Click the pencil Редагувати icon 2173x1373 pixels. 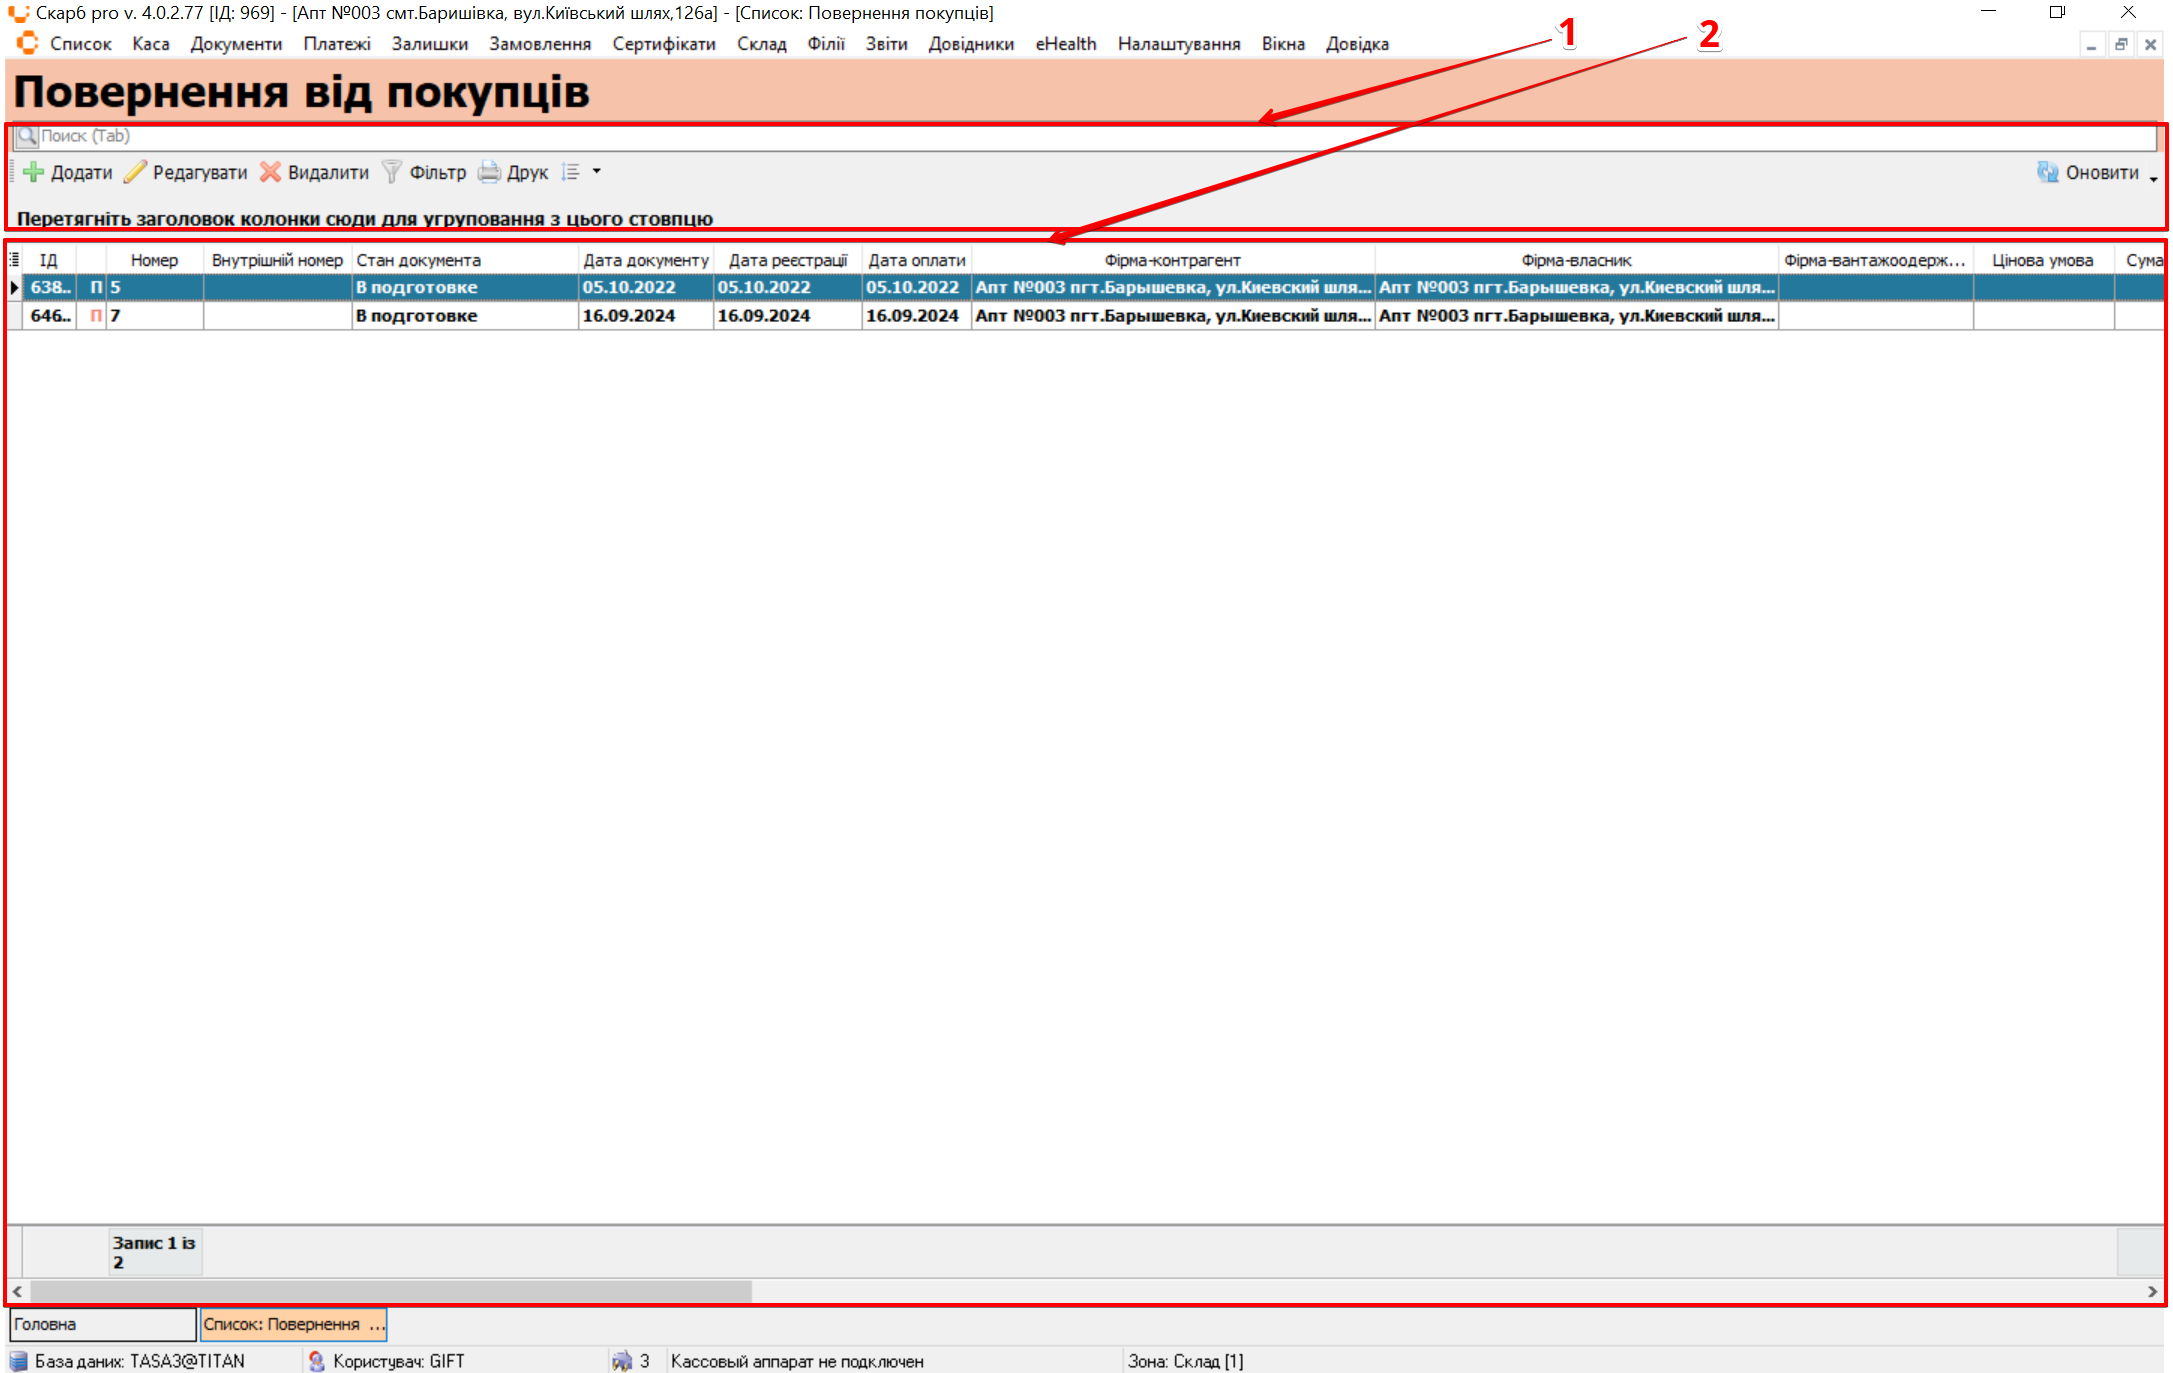coord(135,172)
